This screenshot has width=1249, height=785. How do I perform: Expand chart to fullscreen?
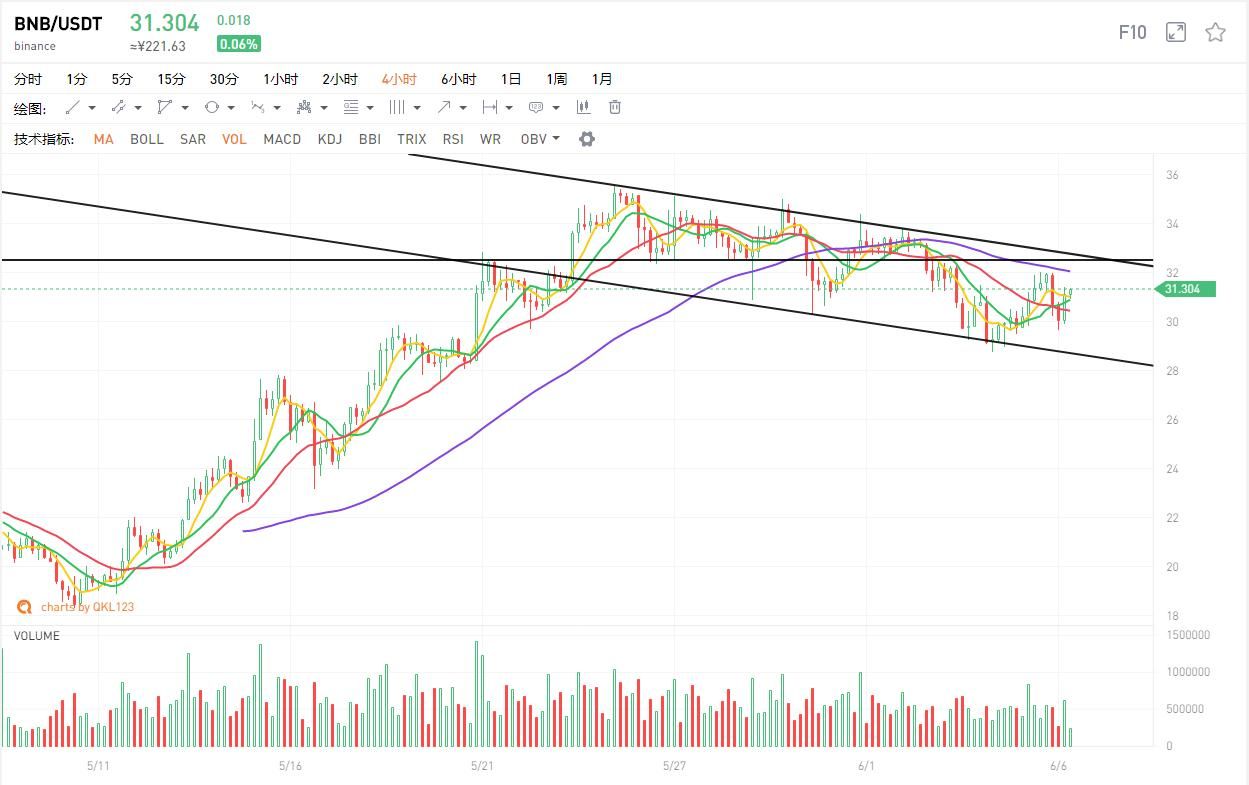pos(1176,32)
